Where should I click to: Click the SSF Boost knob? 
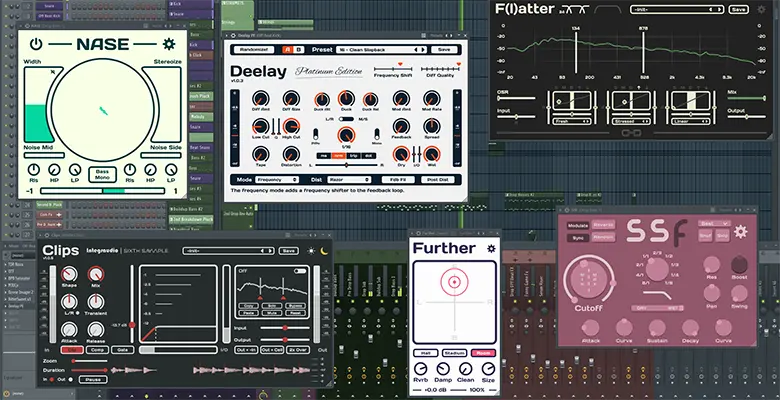click(x=739, y=264)
